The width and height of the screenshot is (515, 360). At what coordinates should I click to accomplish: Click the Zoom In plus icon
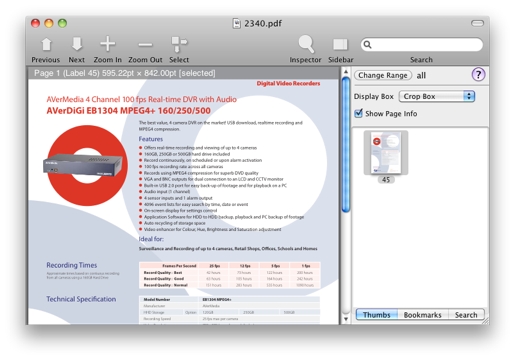(x=107, y=44)
